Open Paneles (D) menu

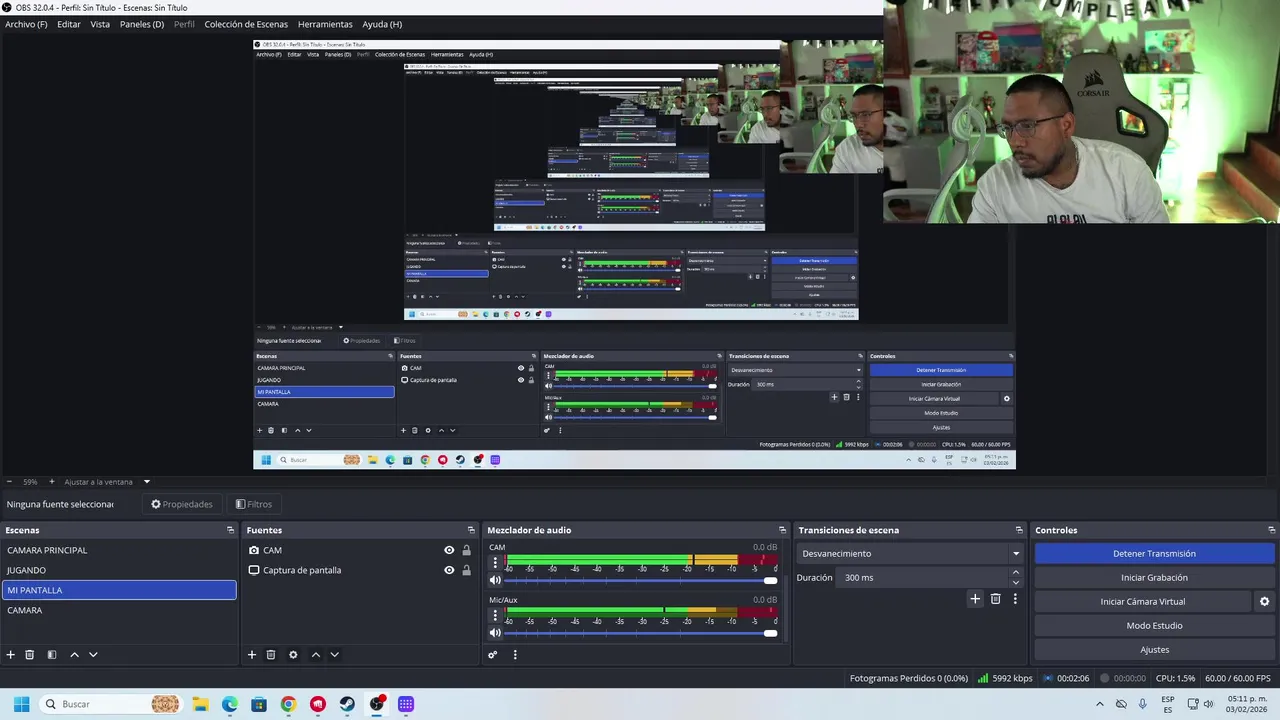(x=142, y=24)
